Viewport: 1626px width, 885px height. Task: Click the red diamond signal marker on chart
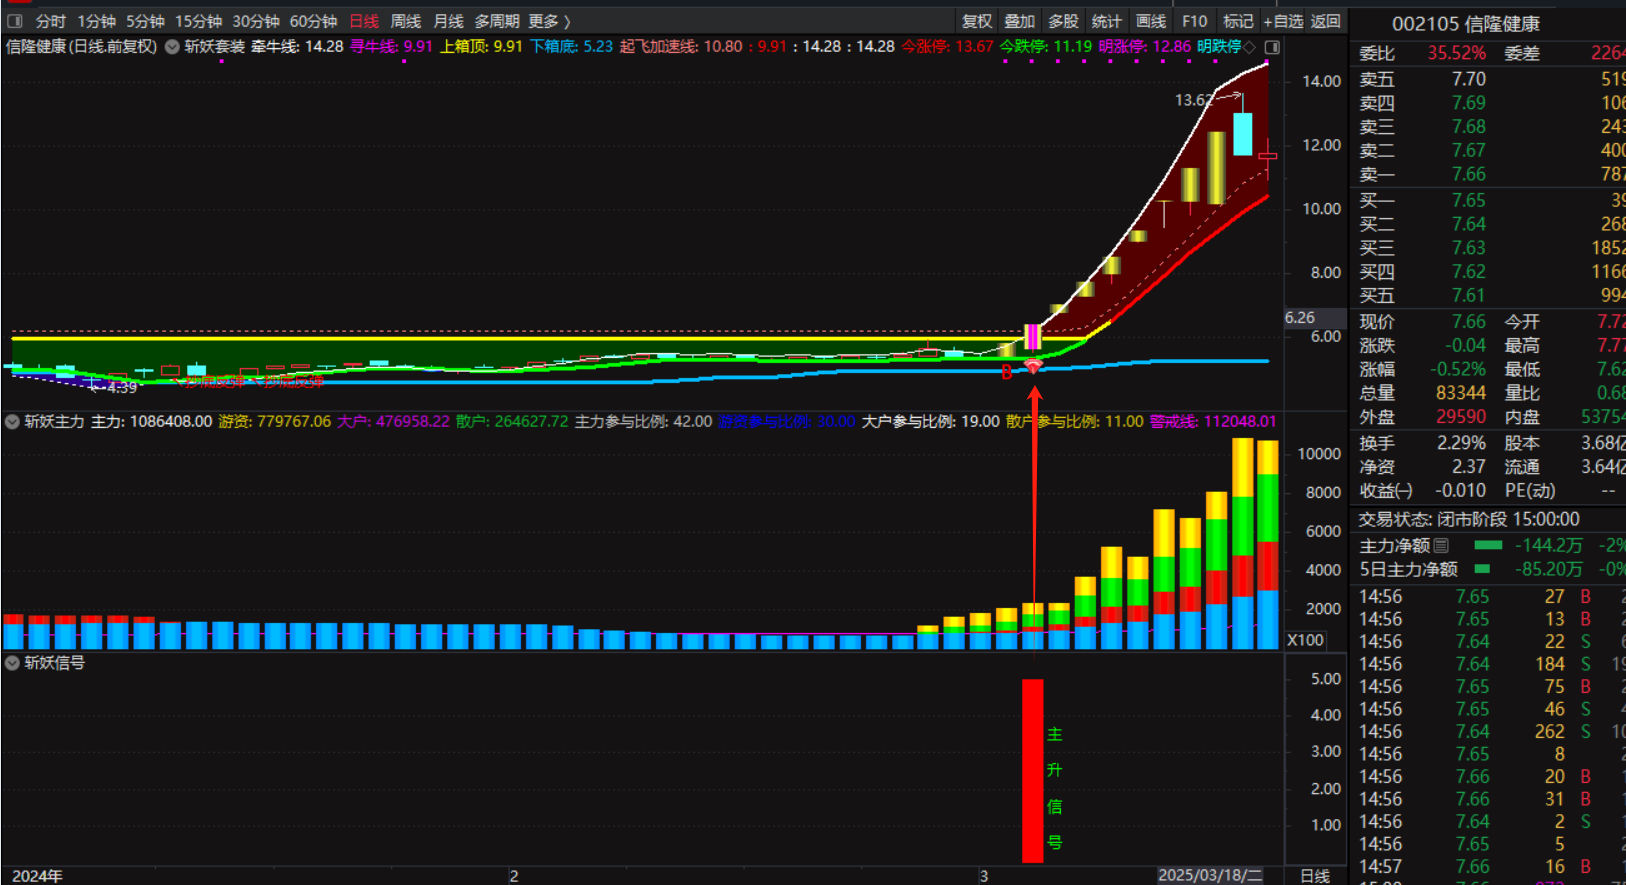click(x=1034, y=367)
